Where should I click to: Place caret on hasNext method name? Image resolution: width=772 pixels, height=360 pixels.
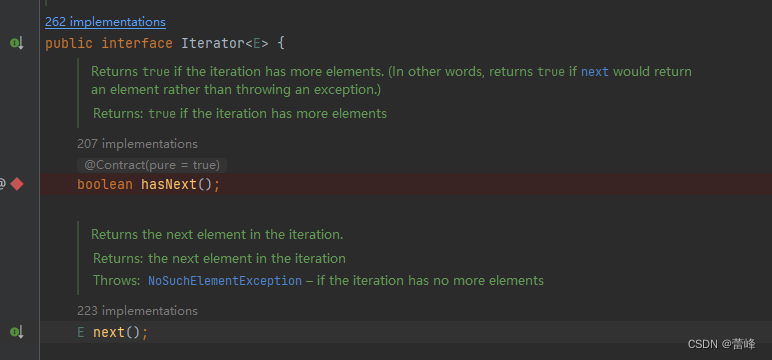pyautogui.click(x=169, y=185)
